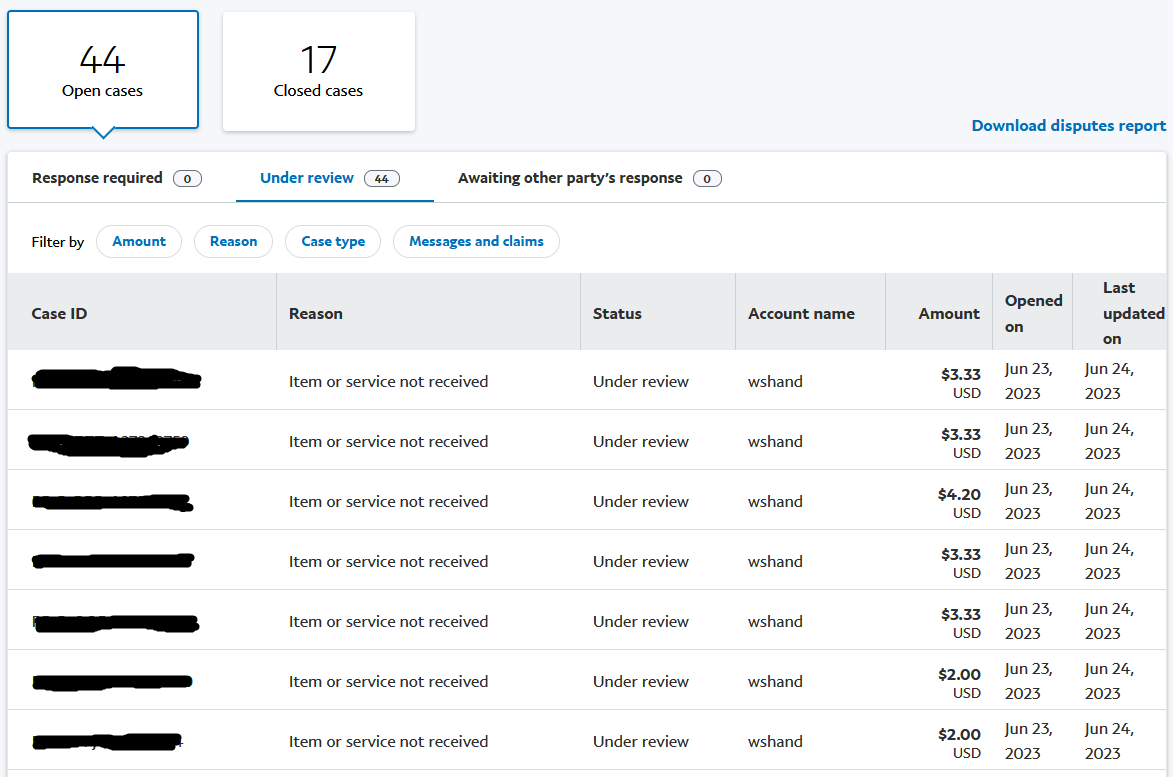Select the 17 Closed cases card

click(x=319, y=71)
